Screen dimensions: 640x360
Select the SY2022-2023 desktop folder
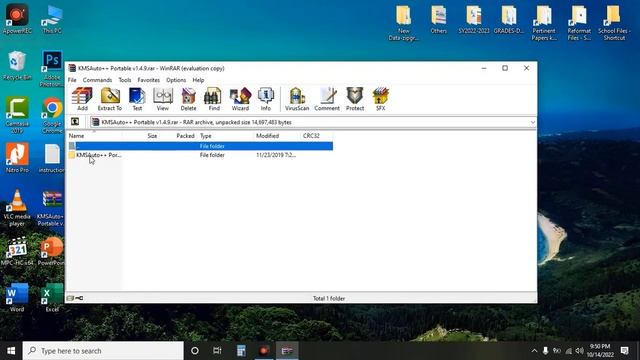coord(474,19)
